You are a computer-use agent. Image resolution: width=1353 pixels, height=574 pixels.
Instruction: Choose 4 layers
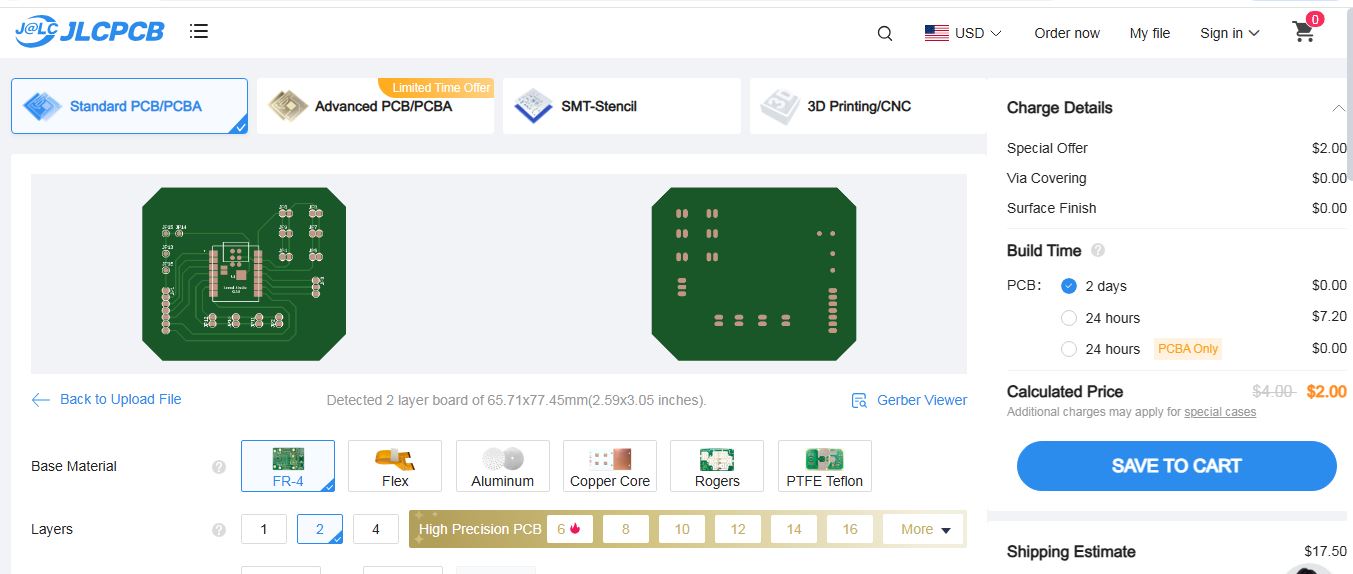(376, 529)
